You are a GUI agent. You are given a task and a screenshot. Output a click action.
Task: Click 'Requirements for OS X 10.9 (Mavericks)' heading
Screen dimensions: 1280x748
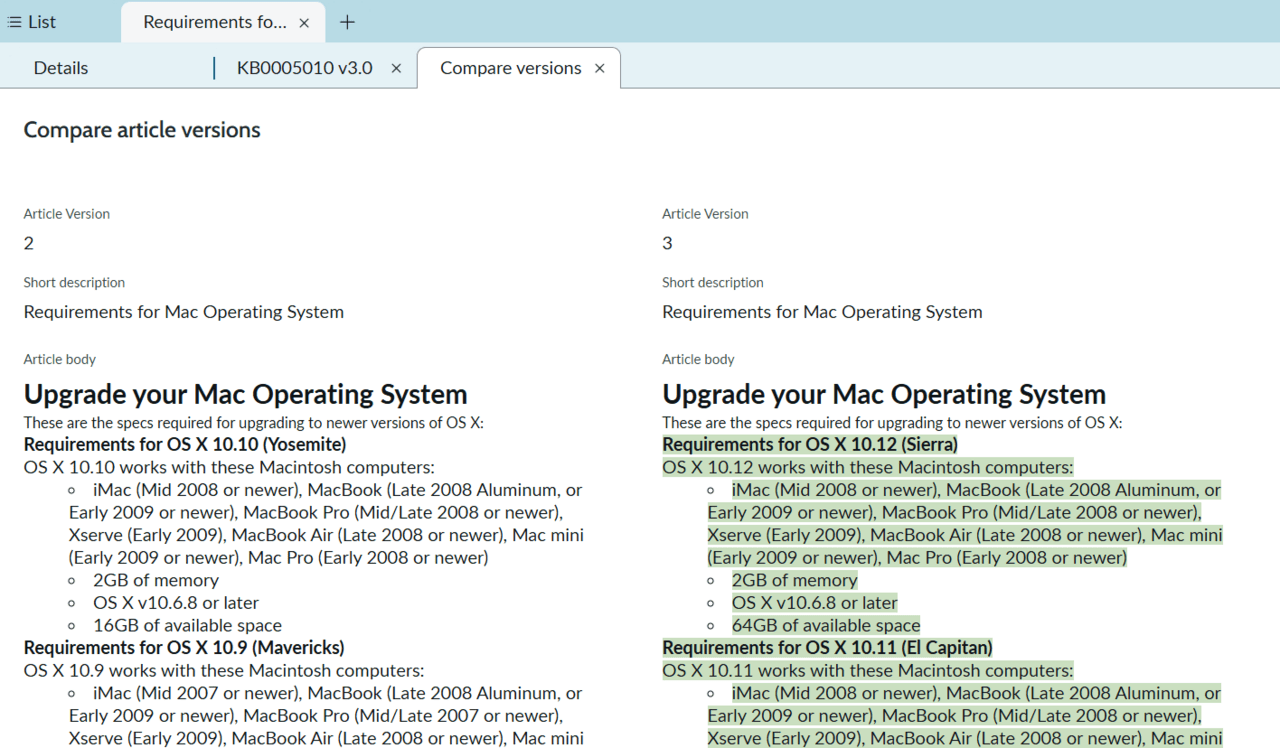184,647
